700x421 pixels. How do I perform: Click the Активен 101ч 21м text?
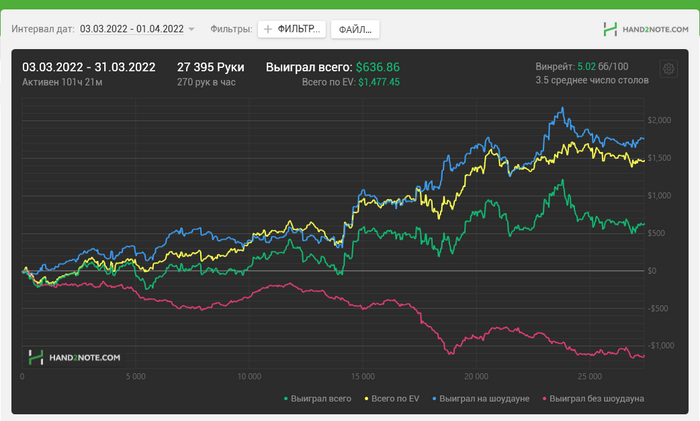(62, 82)
